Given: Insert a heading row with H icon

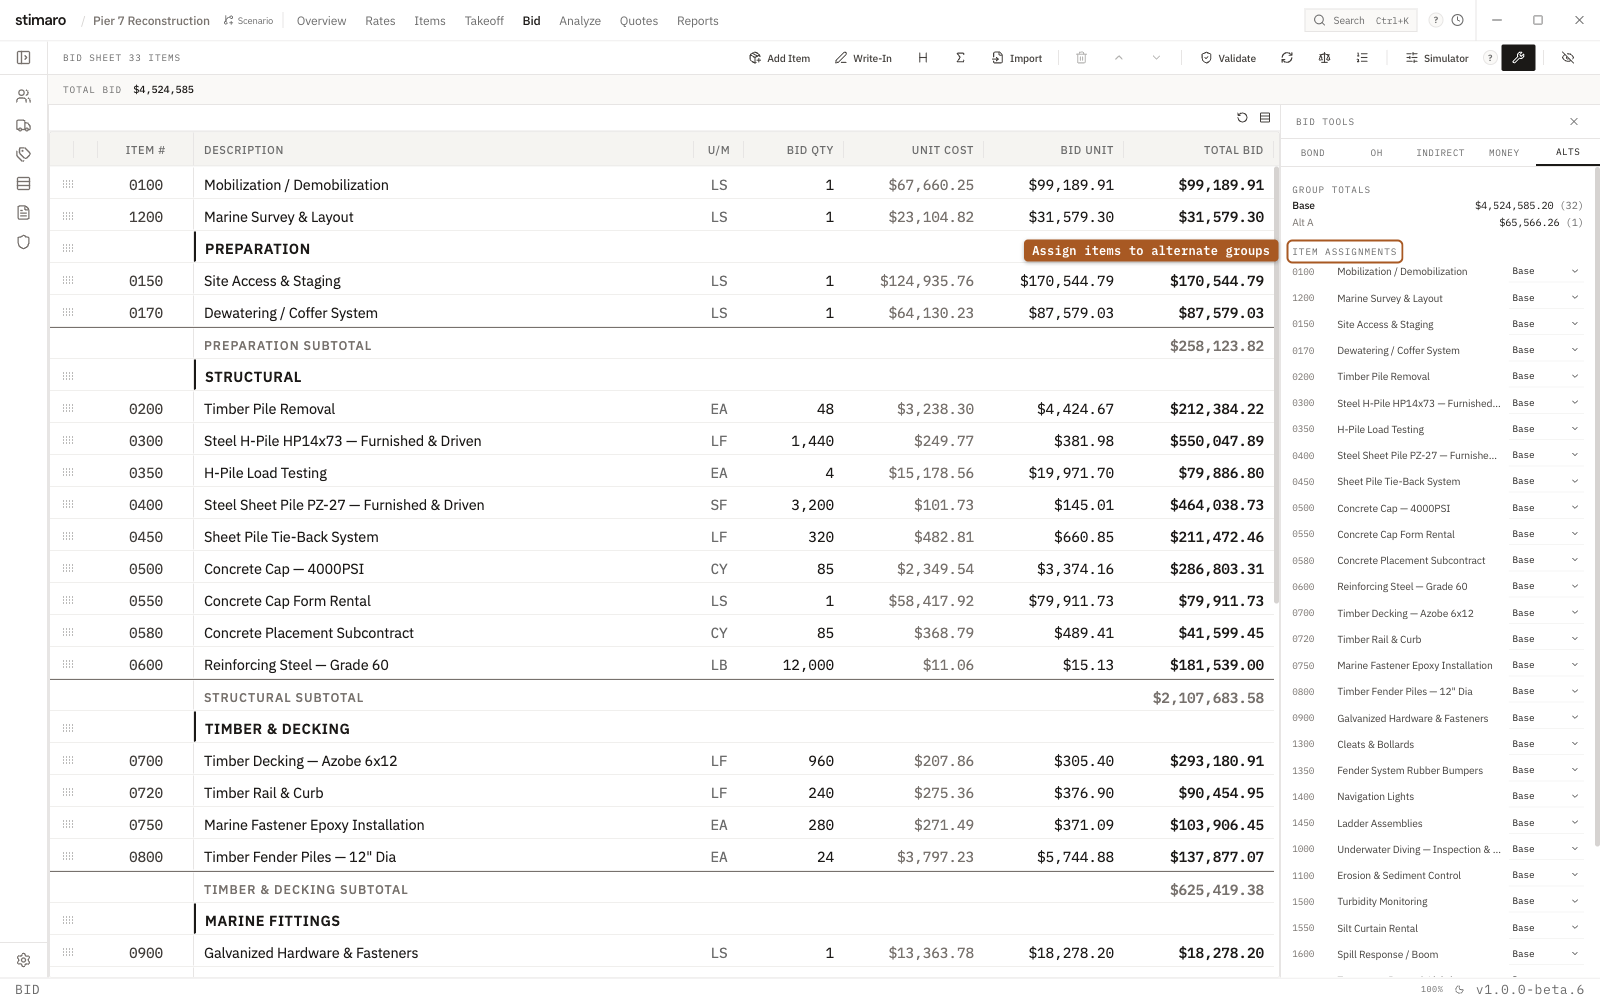Looking at the screenshot, I should 923,58.
